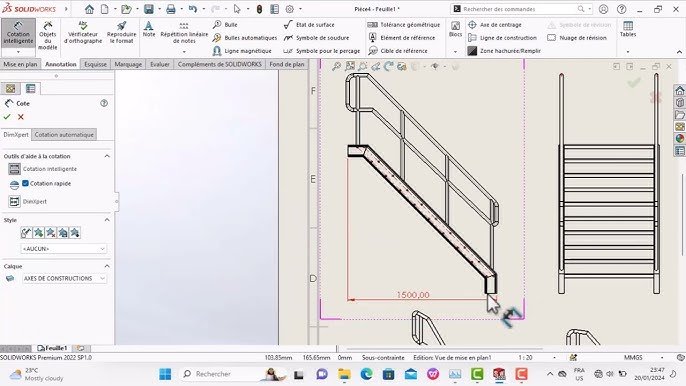Image resolution: width=686 pixels, height=386 pixels.
Task: Click the rebuild traffic light icon
Action: click(259, 9)
